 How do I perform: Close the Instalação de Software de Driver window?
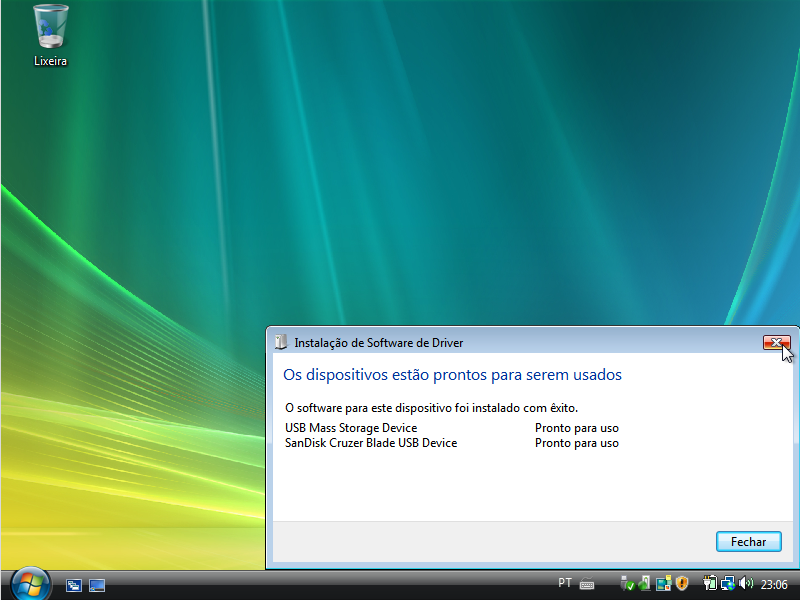[777, 342]
